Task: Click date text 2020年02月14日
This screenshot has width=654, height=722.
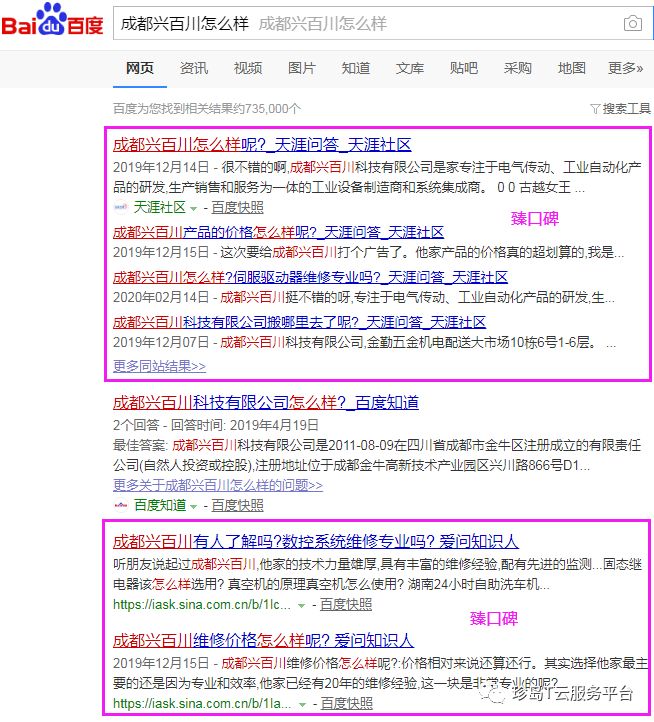Action: (x=161, y=297)
